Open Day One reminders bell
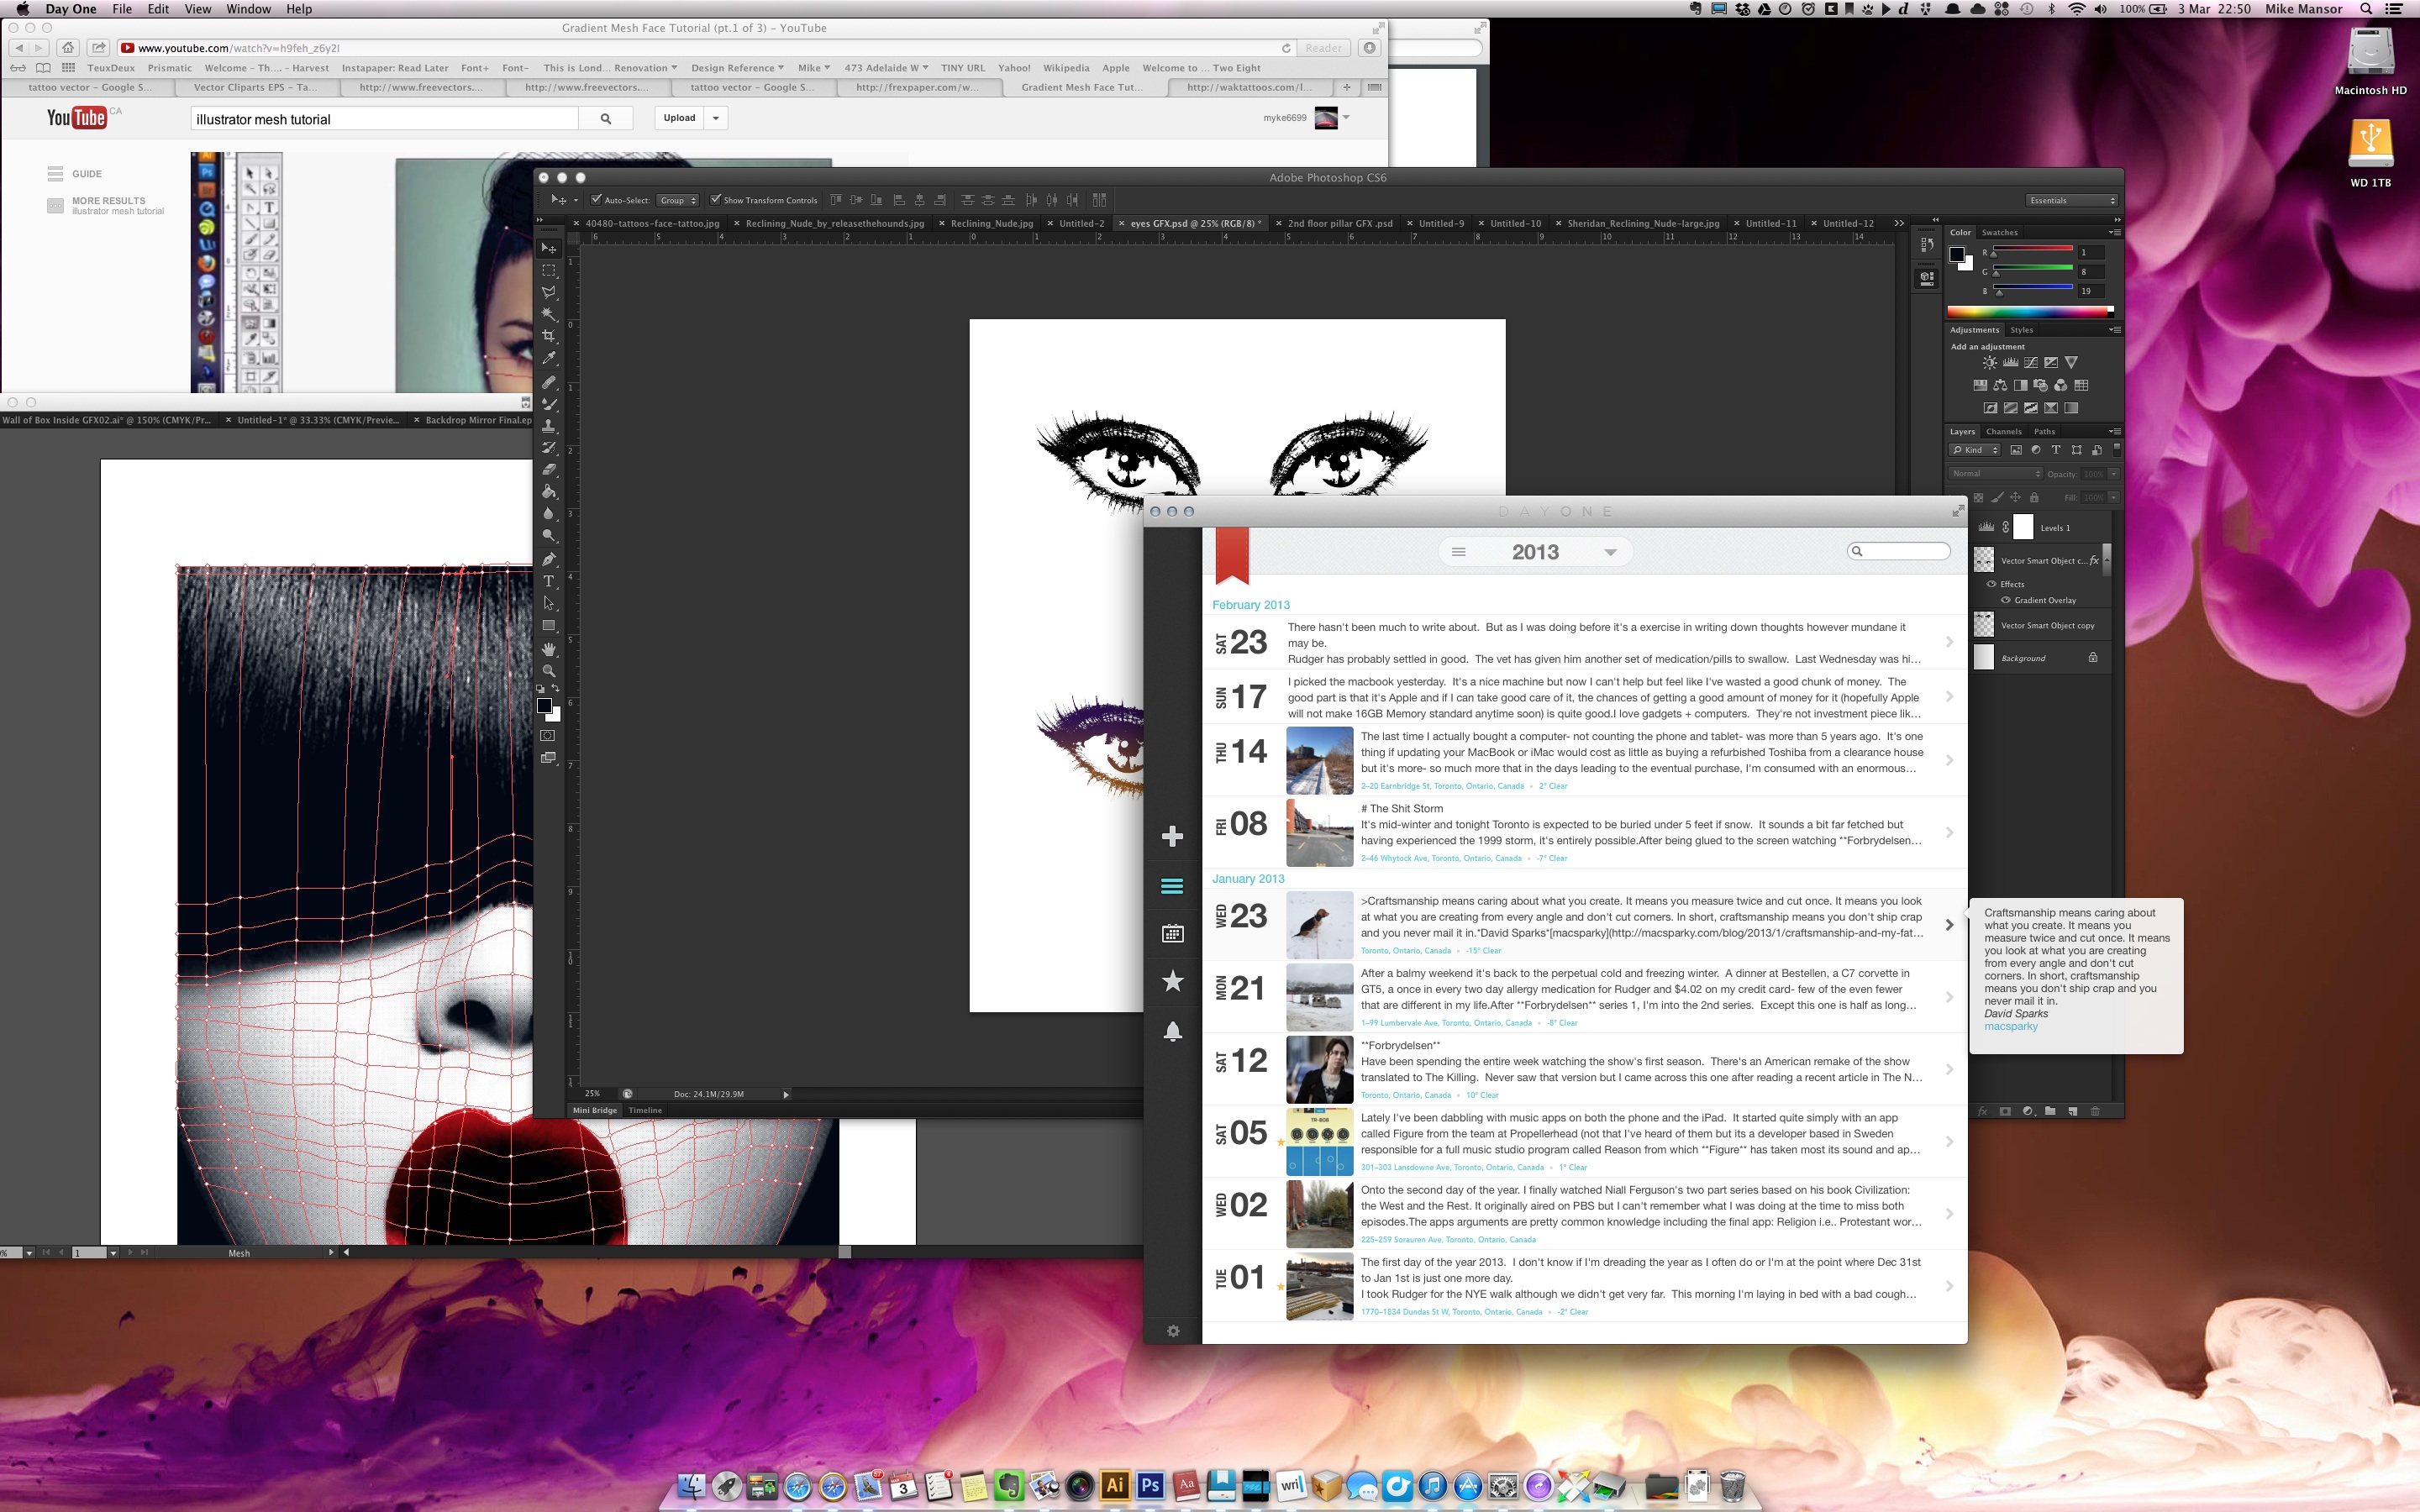This screenshot has width=2420, height=1512. [x=1172, y=1031]
